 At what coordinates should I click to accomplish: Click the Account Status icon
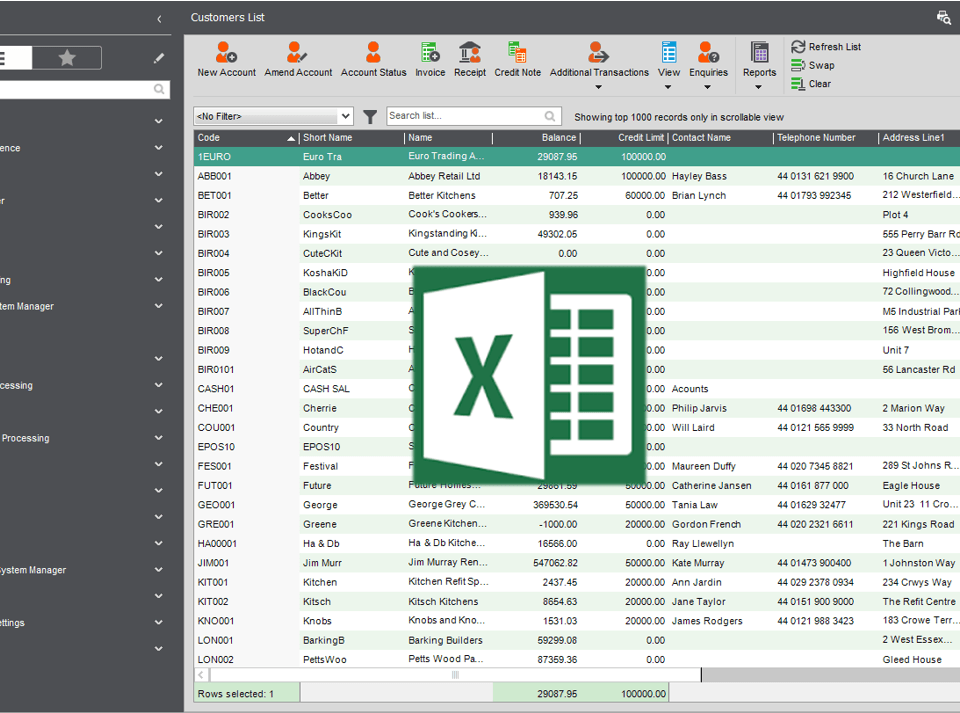coord(373,53)
